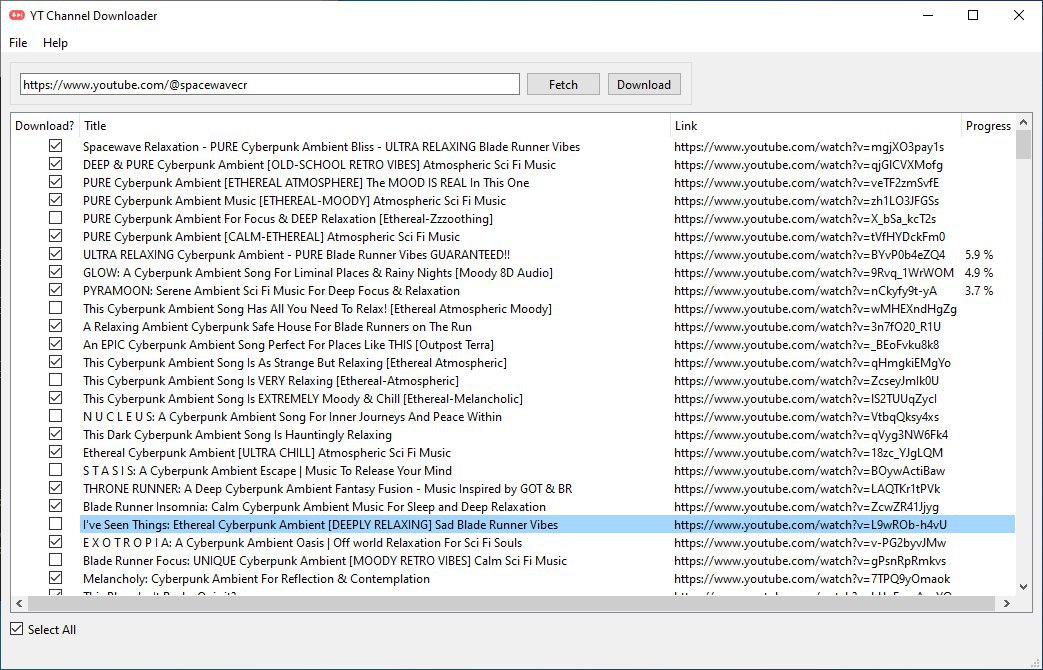Maximize the YT Channel Downloader window
The width and height of the screenshot is (1043, 670).
tap(972, 15)
